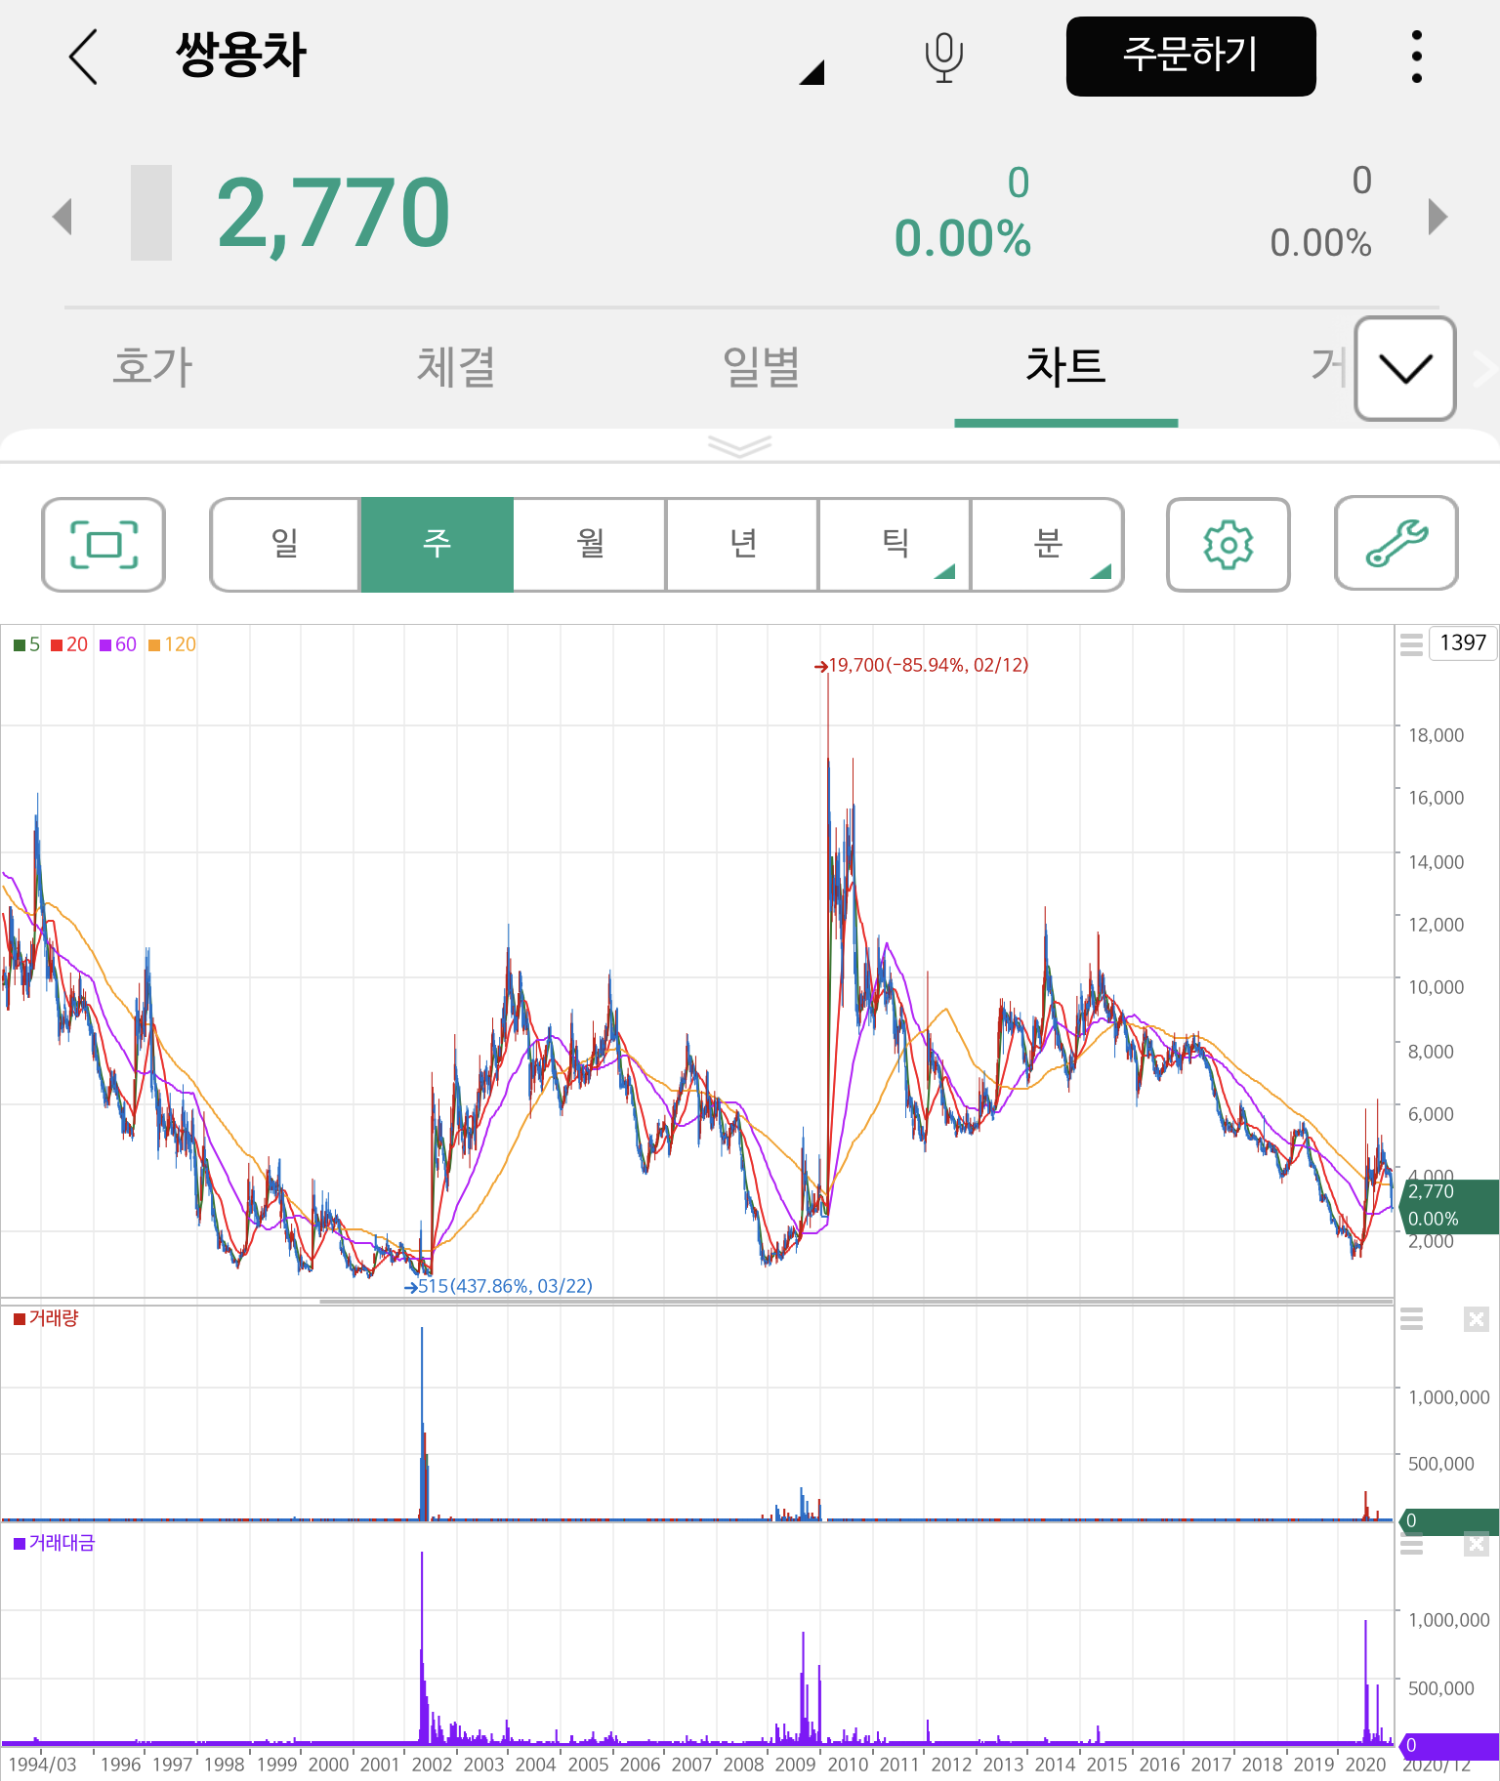Edit the candle count field 1397

[x=1463, y=643]
